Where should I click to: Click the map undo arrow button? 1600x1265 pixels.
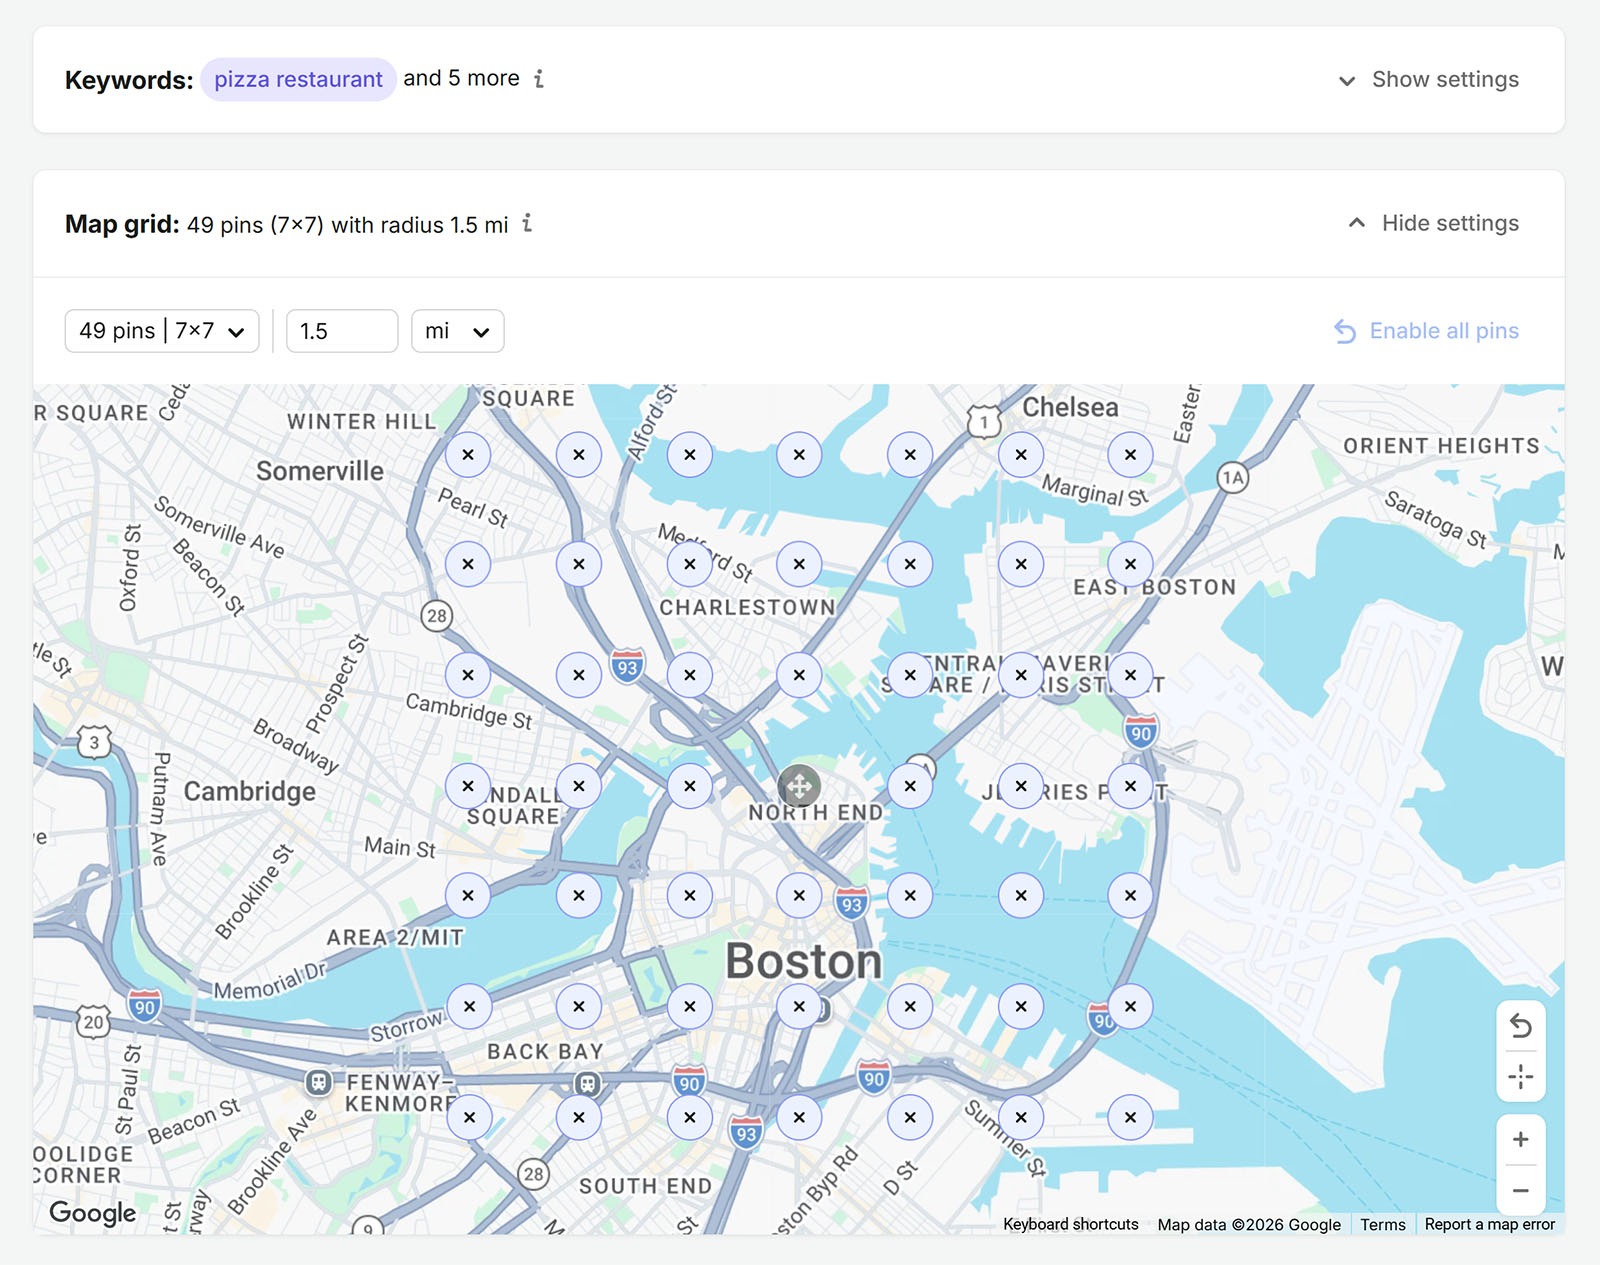click(1520, 1026)
